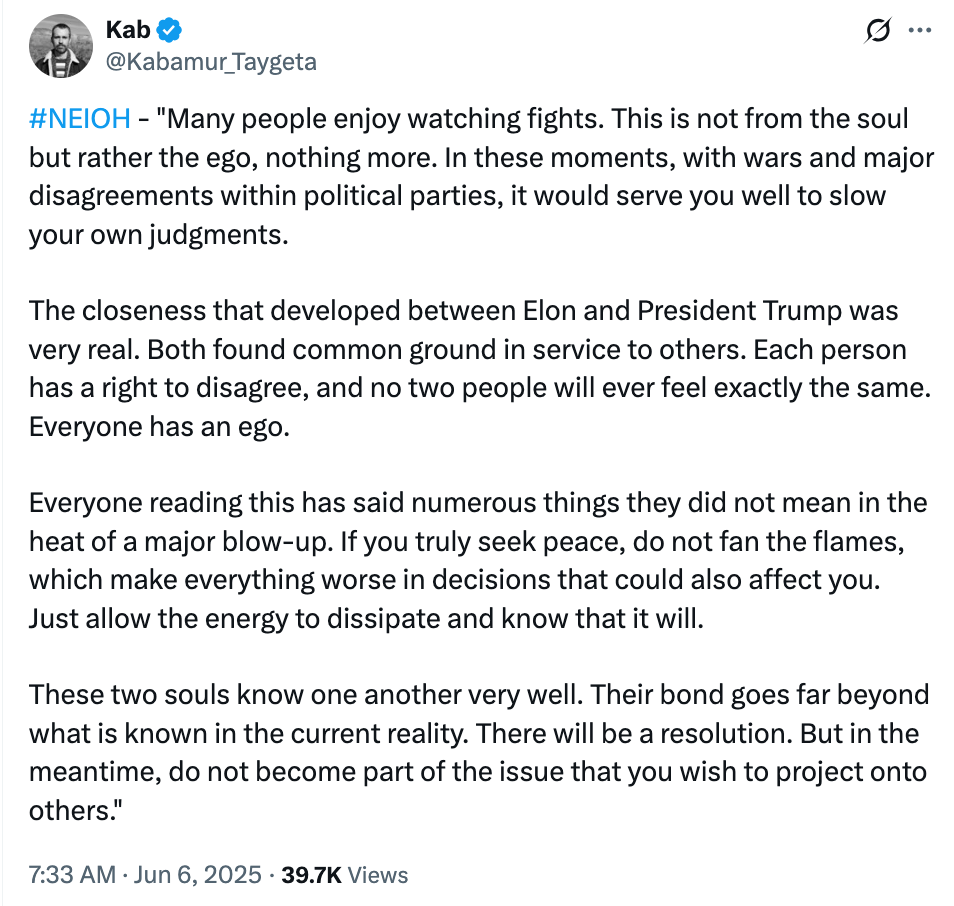This screenshot has width=954, height=906.
Task: Open the #NEIOH hashtag
Action: (80, 119)
